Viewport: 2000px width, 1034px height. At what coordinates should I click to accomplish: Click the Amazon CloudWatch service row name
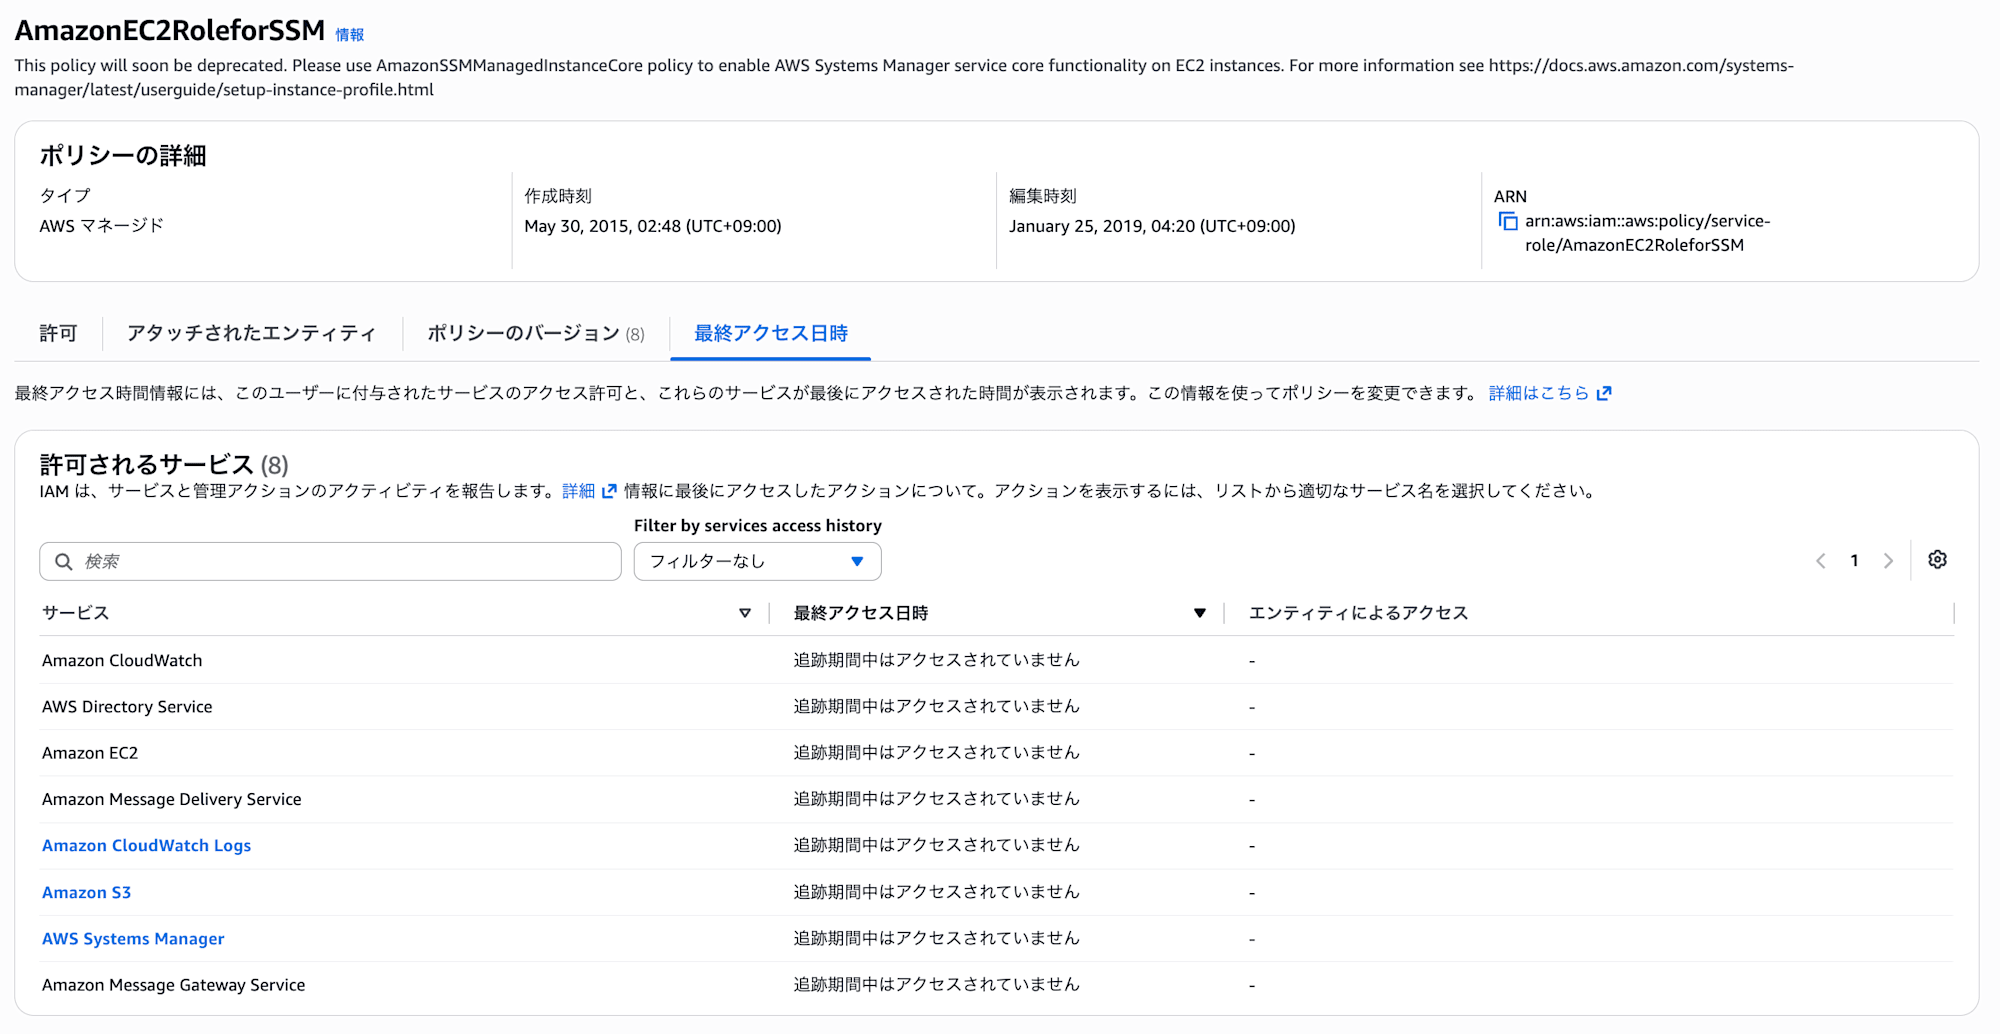(122, 660)
